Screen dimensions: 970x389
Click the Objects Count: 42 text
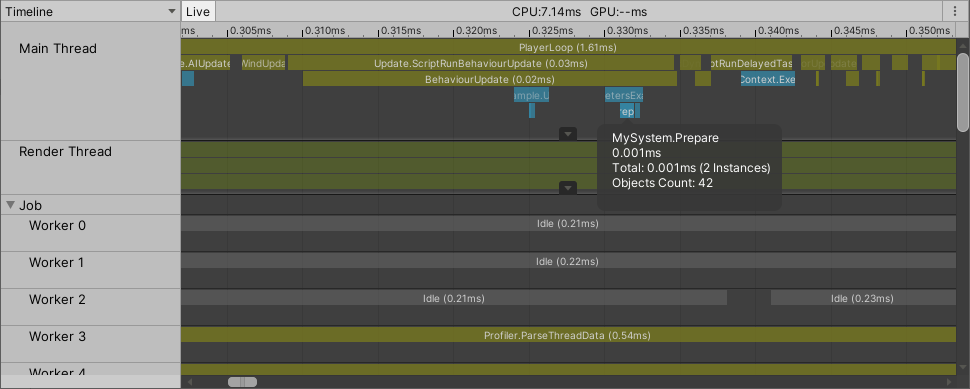662,182
